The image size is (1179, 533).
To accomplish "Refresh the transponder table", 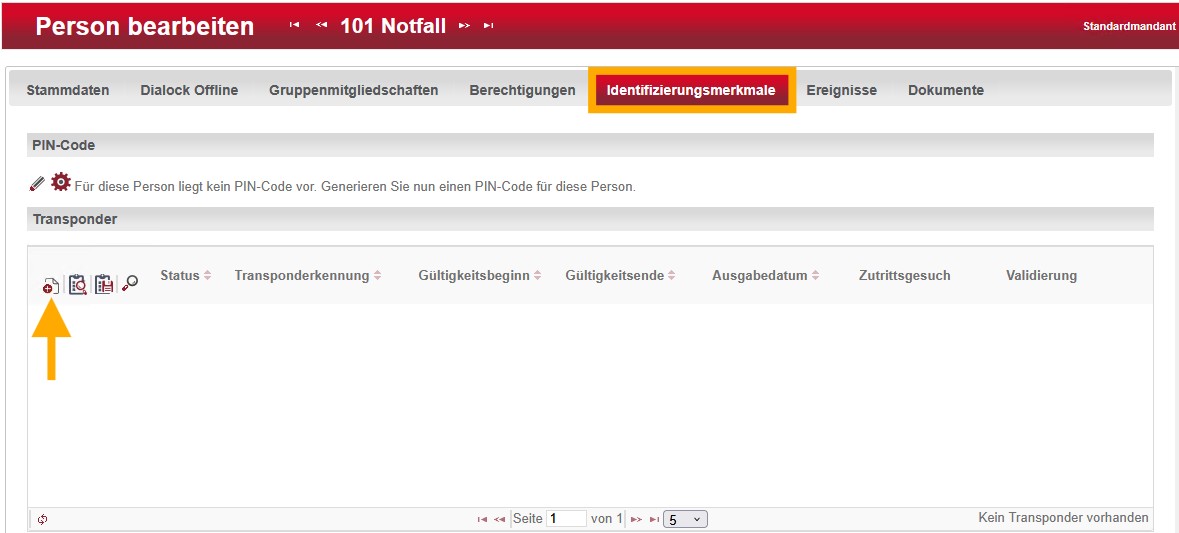I will [42, 519].
